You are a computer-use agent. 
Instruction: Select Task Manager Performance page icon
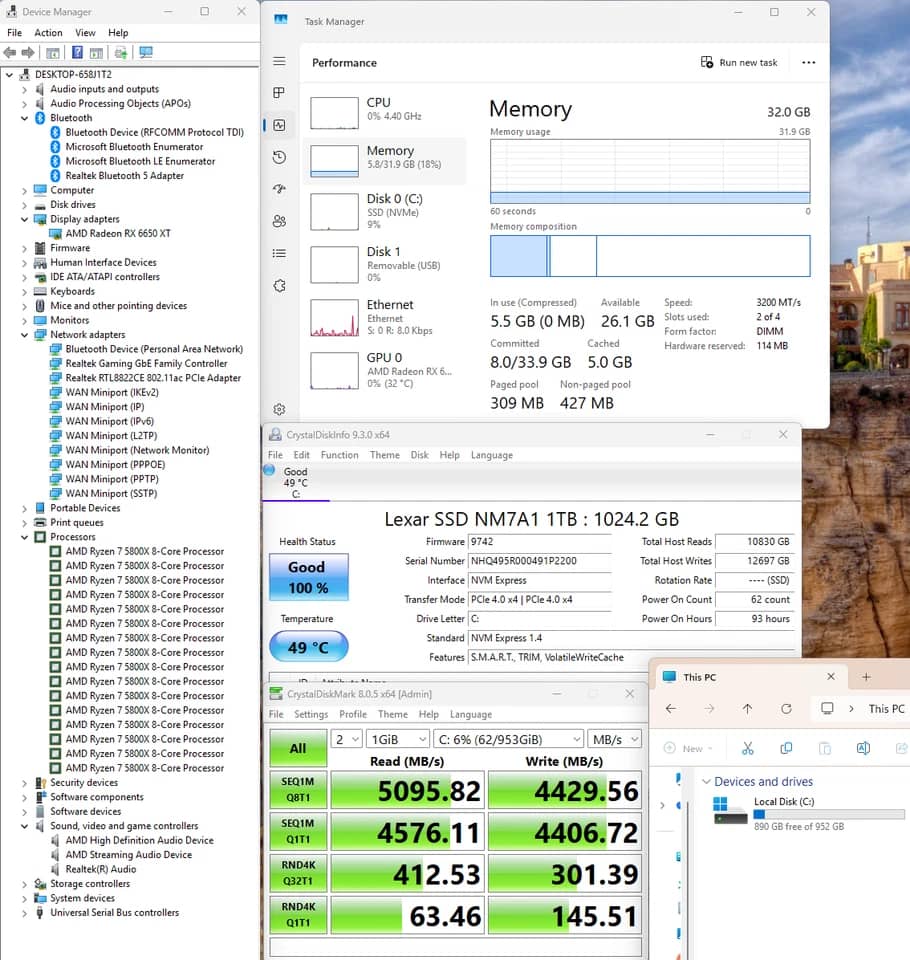(279, 125)
